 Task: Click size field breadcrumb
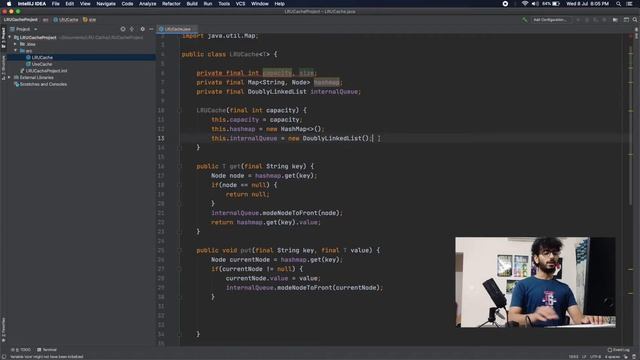pyautogui.click(x=90, y=20)
